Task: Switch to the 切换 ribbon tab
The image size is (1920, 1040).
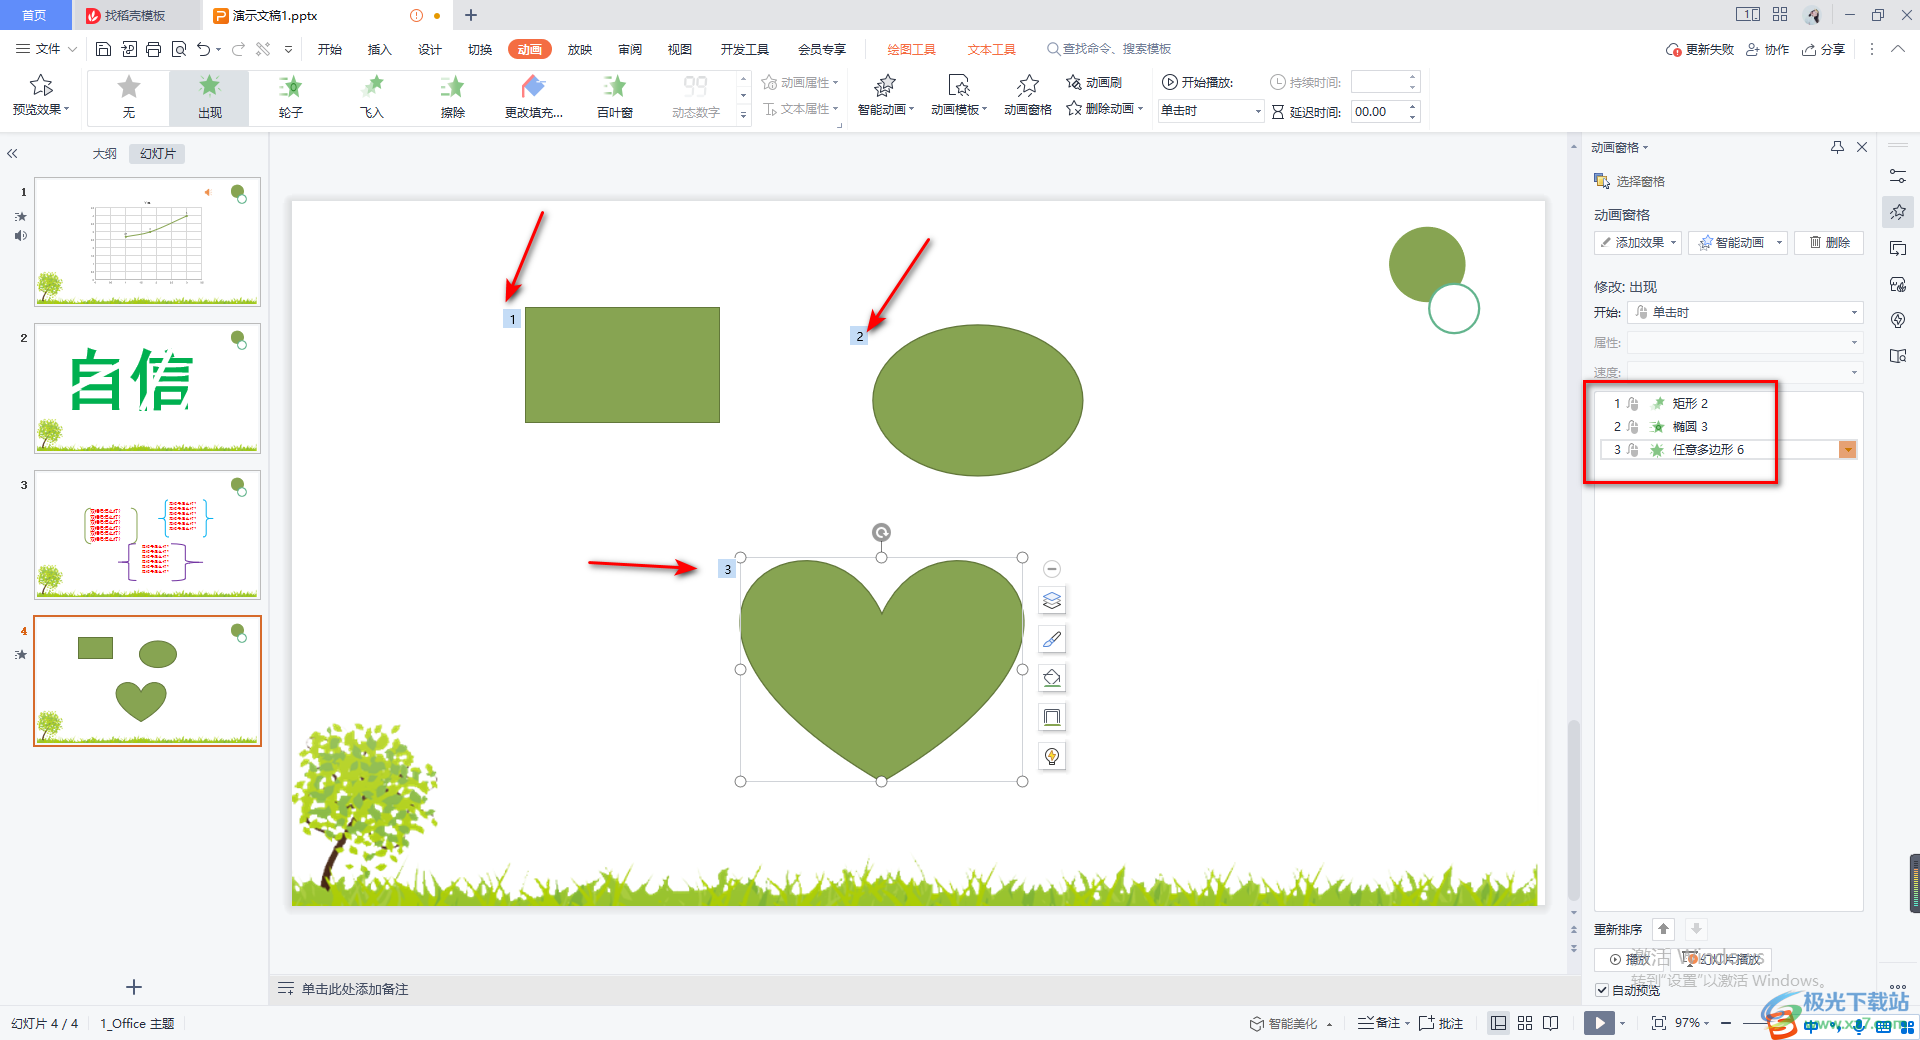Action: coord(480,49)
